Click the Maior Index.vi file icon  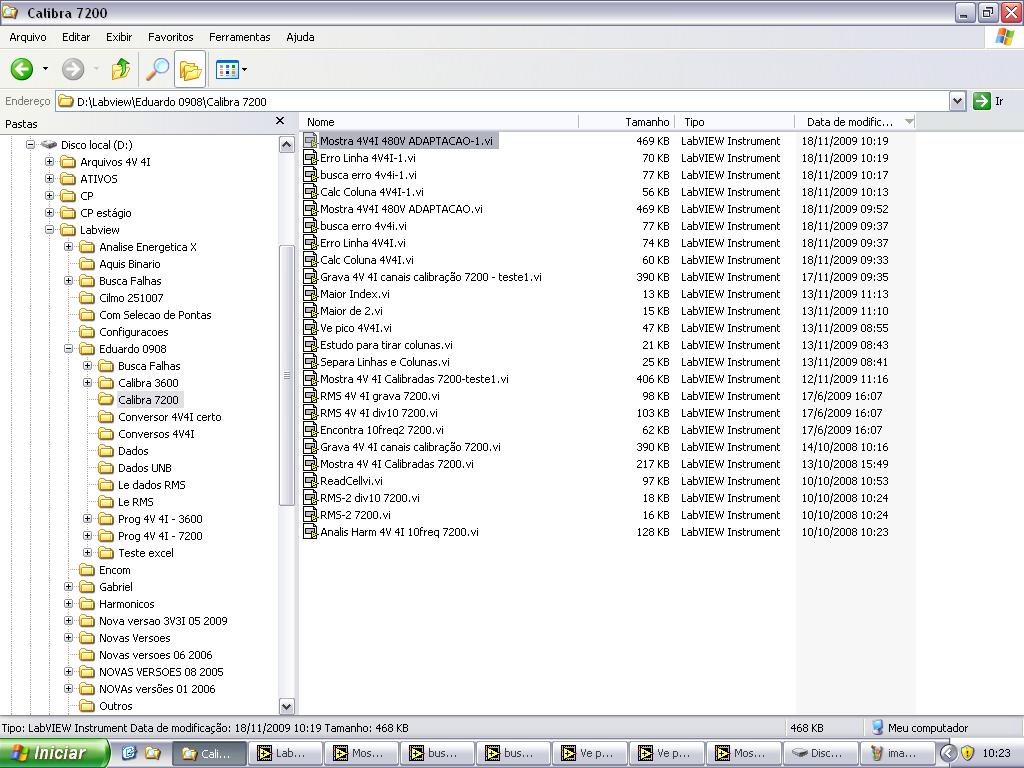tap(310, 294)
